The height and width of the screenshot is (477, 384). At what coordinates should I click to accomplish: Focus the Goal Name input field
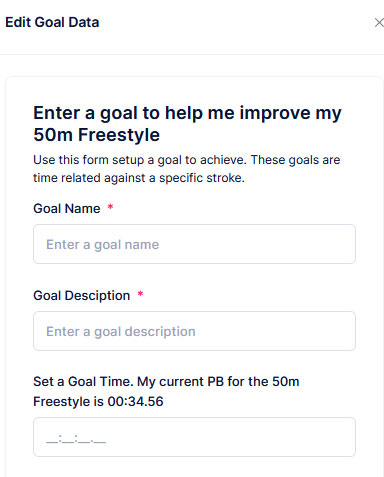click(194, 244)
